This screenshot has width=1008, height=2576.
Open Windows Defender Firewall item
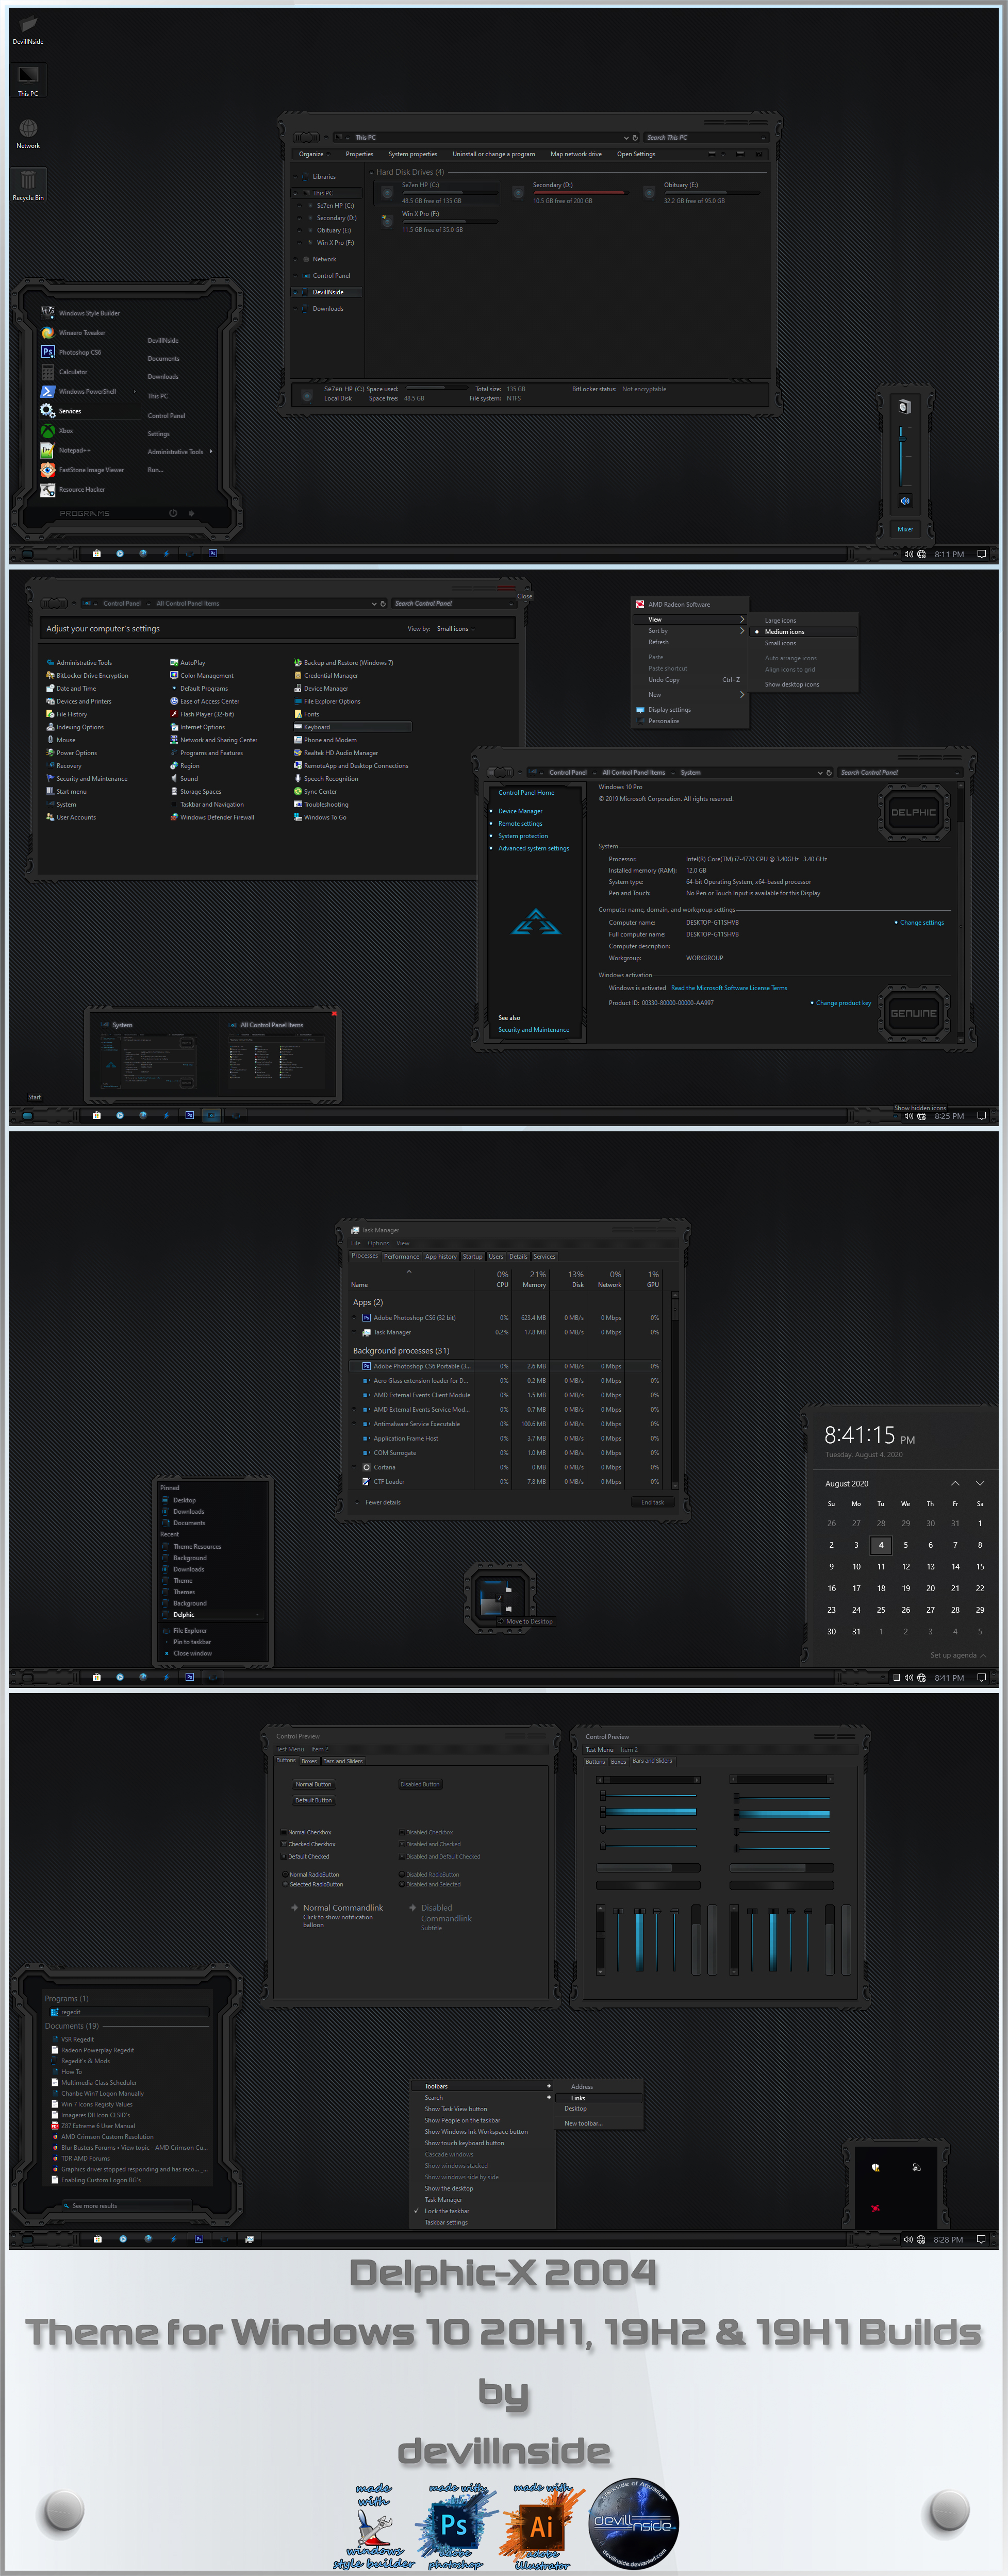coord(212,817)
